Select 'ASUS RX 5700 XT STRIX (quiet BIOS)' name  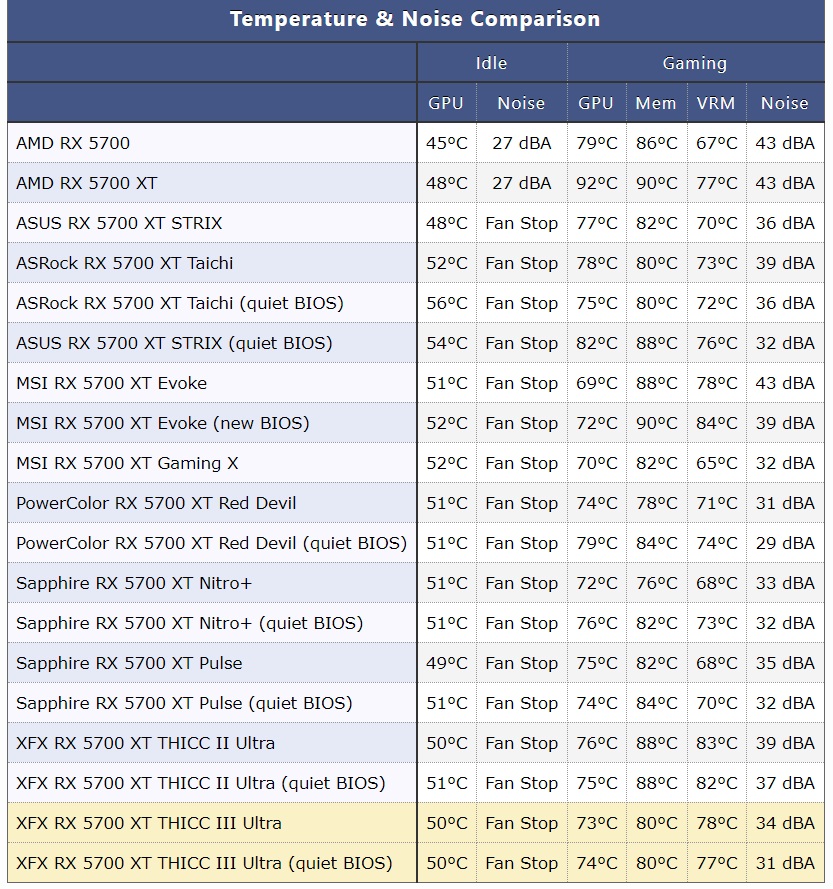(x=174, y=343)
